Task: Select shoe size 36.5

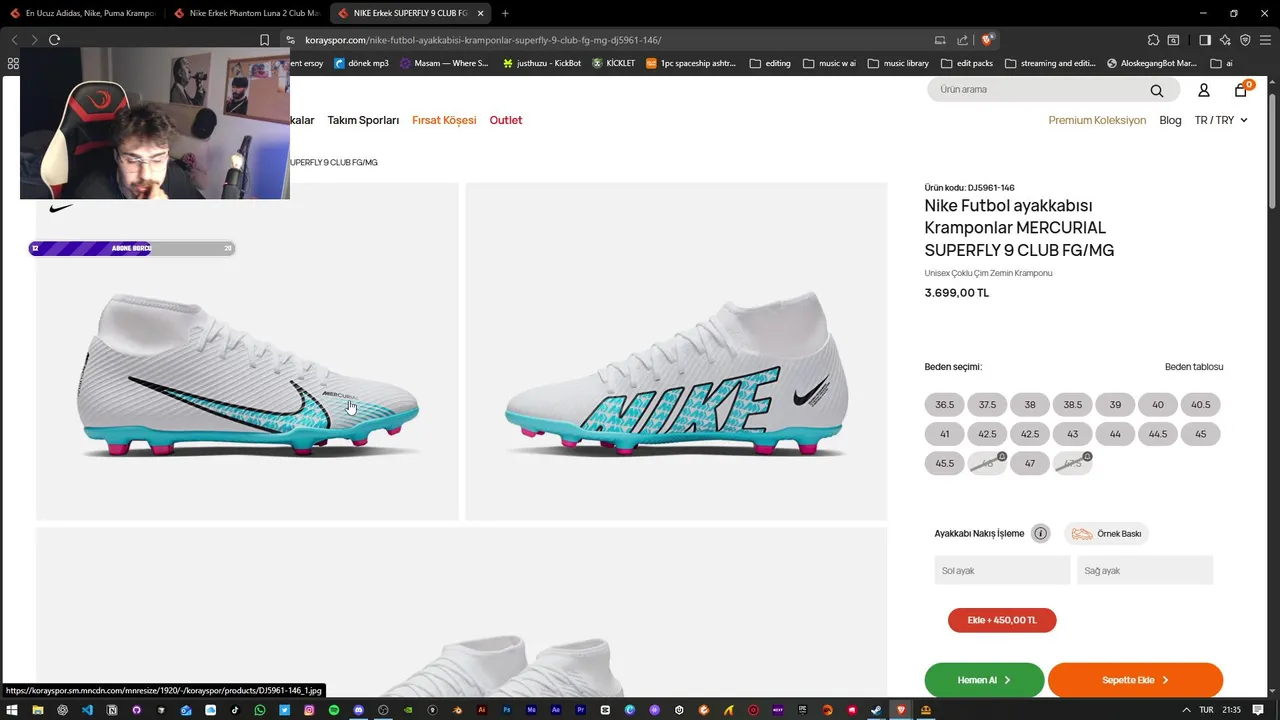Action: tap(945, 405)
